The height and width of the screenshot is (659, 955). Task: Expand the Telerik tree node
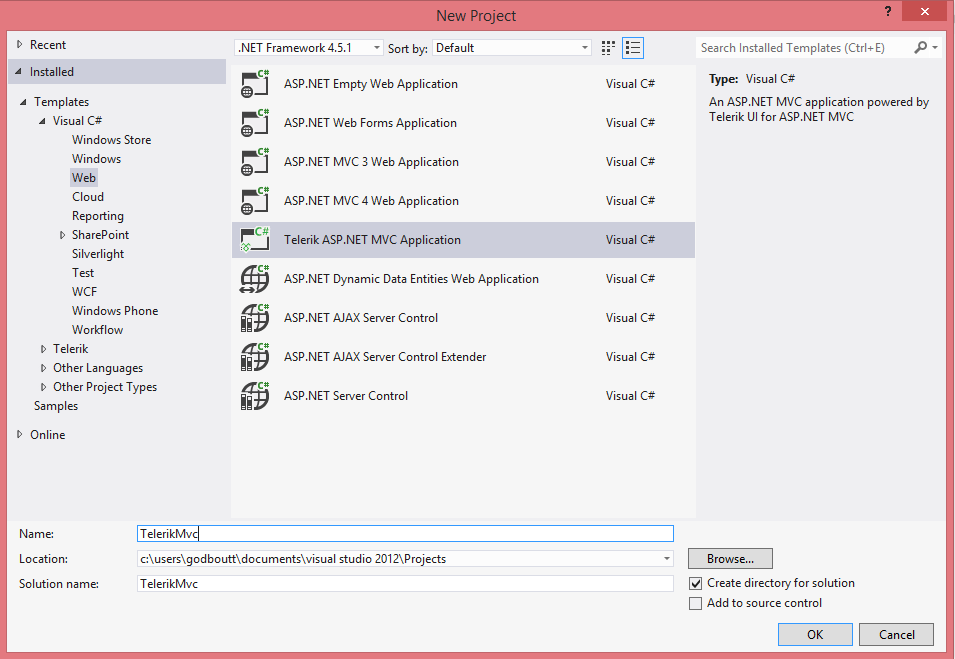[x=44, y=349]
